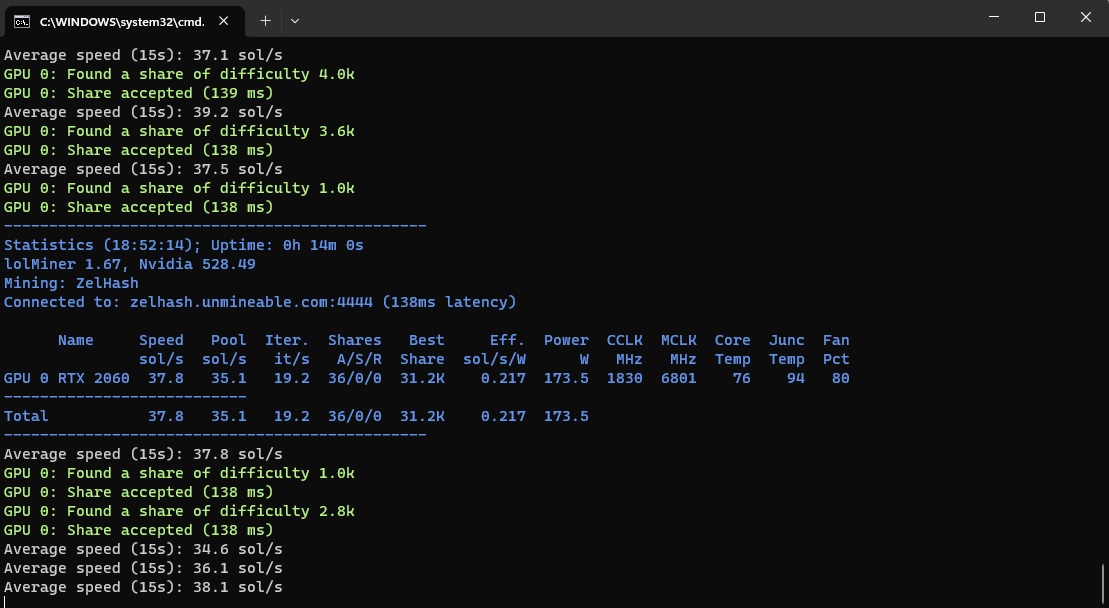Screen dimensions: 1109x608
Task: Select the cmd.exe terminal tab
Action: coord(124,21)
